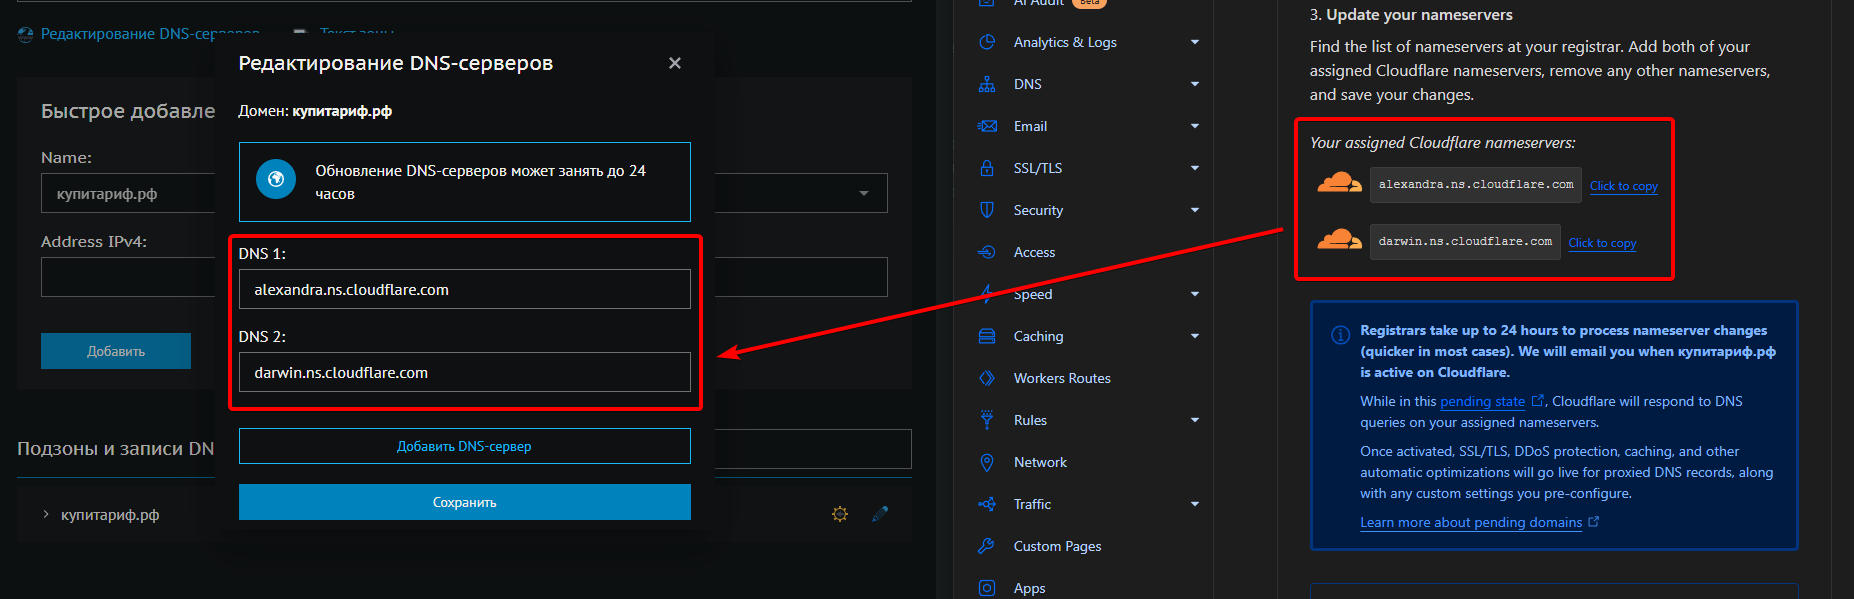Expand the Rules submenu arrow
Screen dimensions: 1854x599
(1195, 420)
